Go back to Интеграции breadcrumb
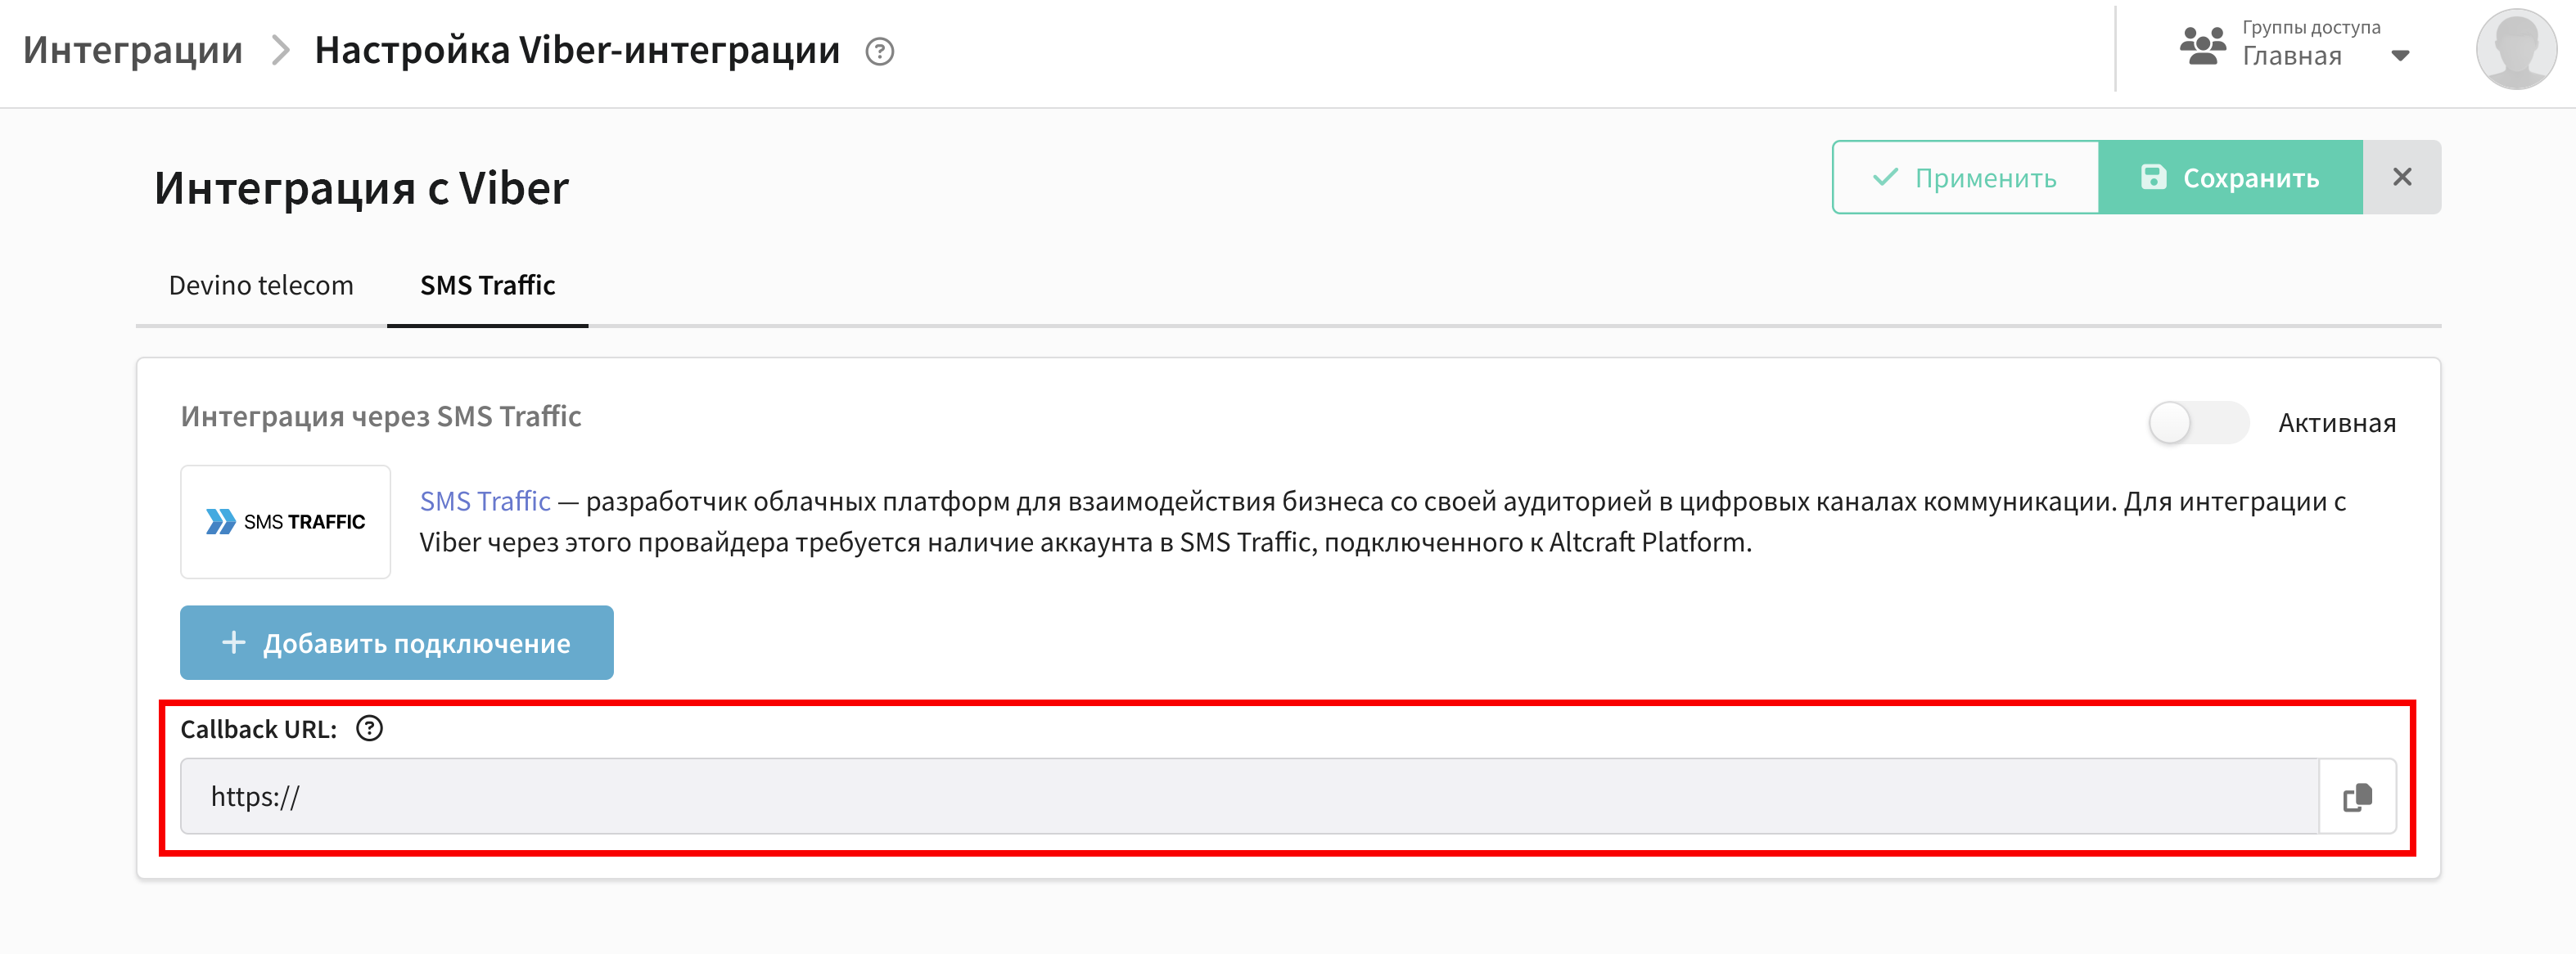The image size is (2576, 954). [133, 49]
